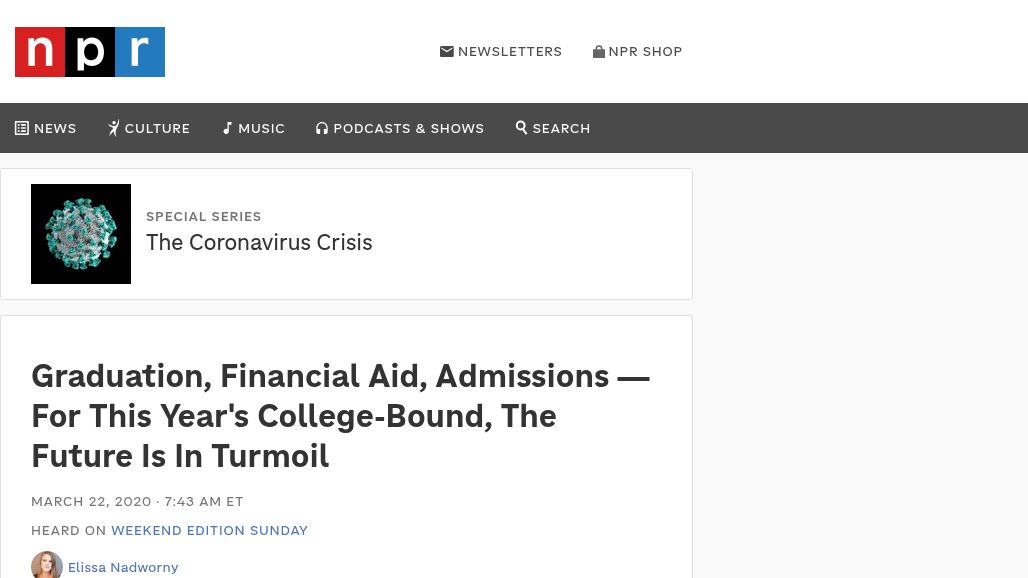Image resolution: width=1028 pixels, height=578 pixels.
Task: Open the Music menu
Action: (x=261, y=129)
